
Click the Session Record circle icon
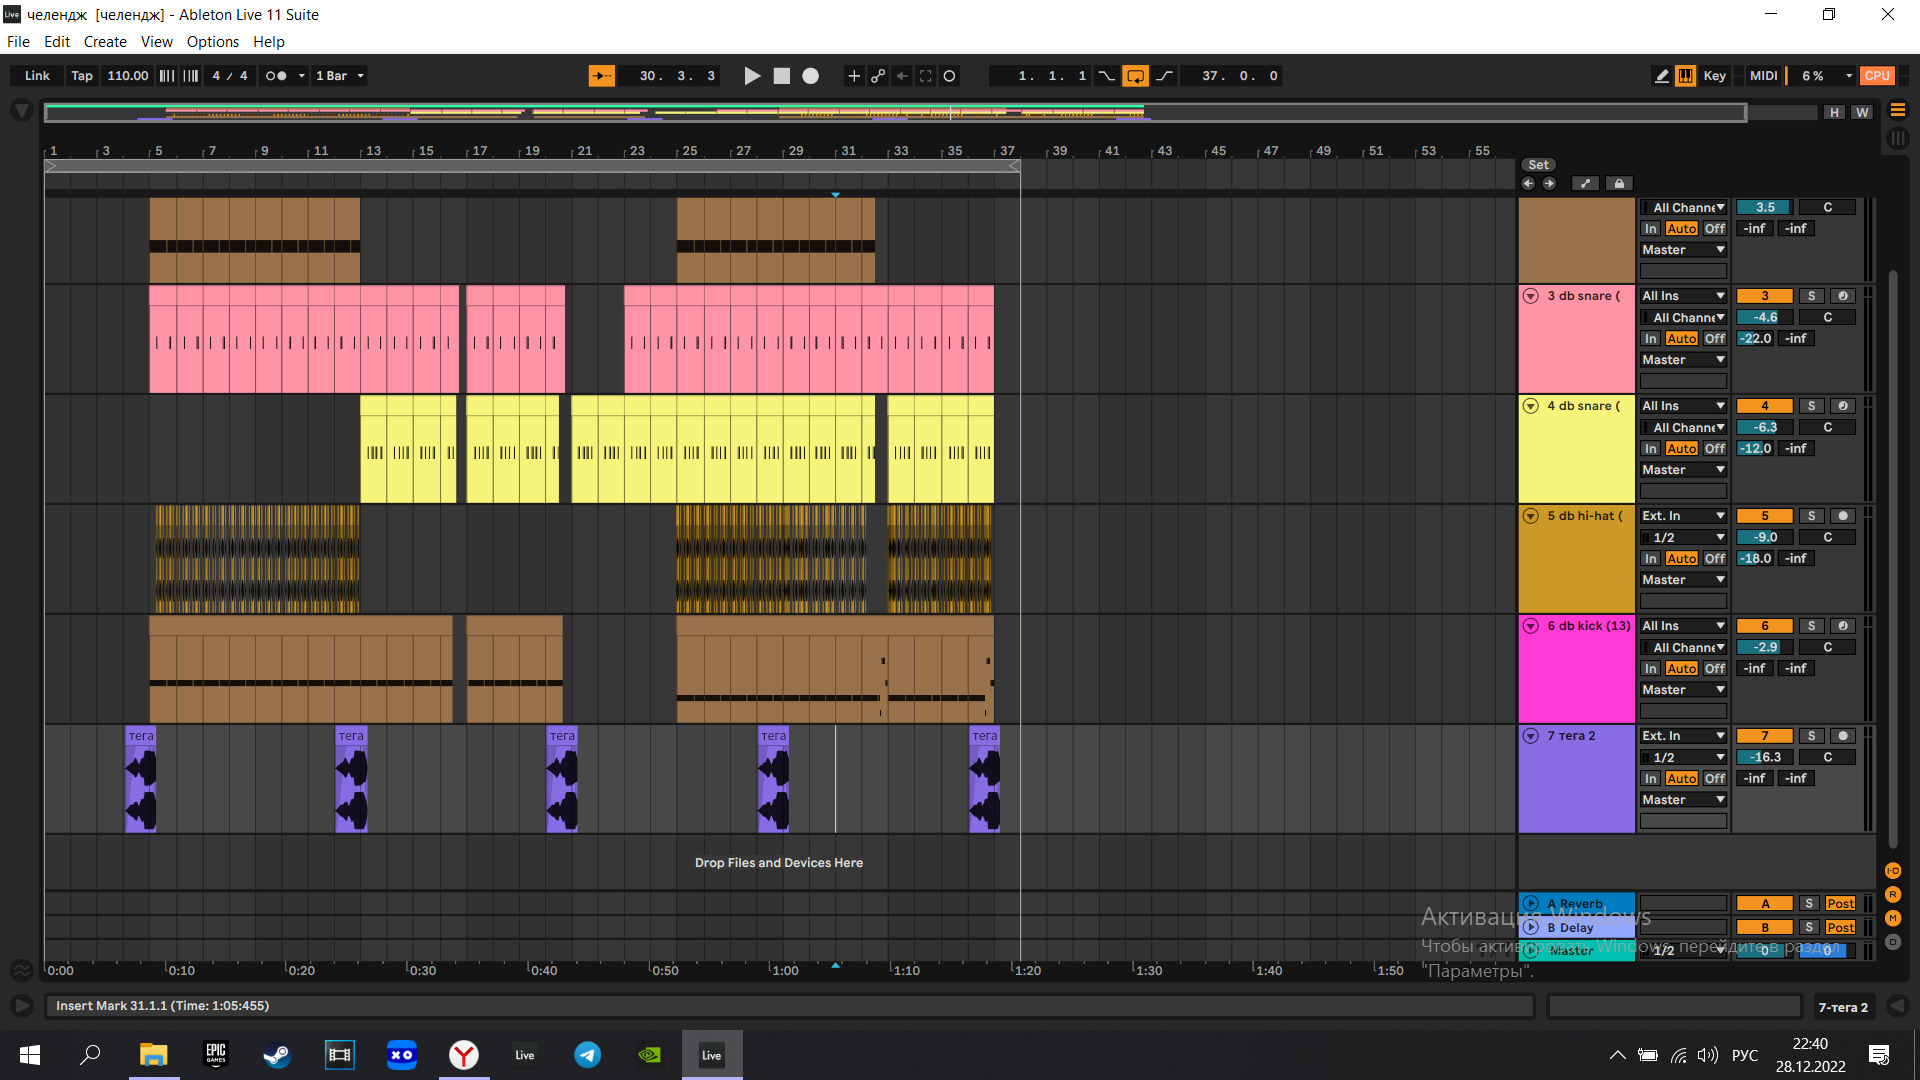coord(950,76)
